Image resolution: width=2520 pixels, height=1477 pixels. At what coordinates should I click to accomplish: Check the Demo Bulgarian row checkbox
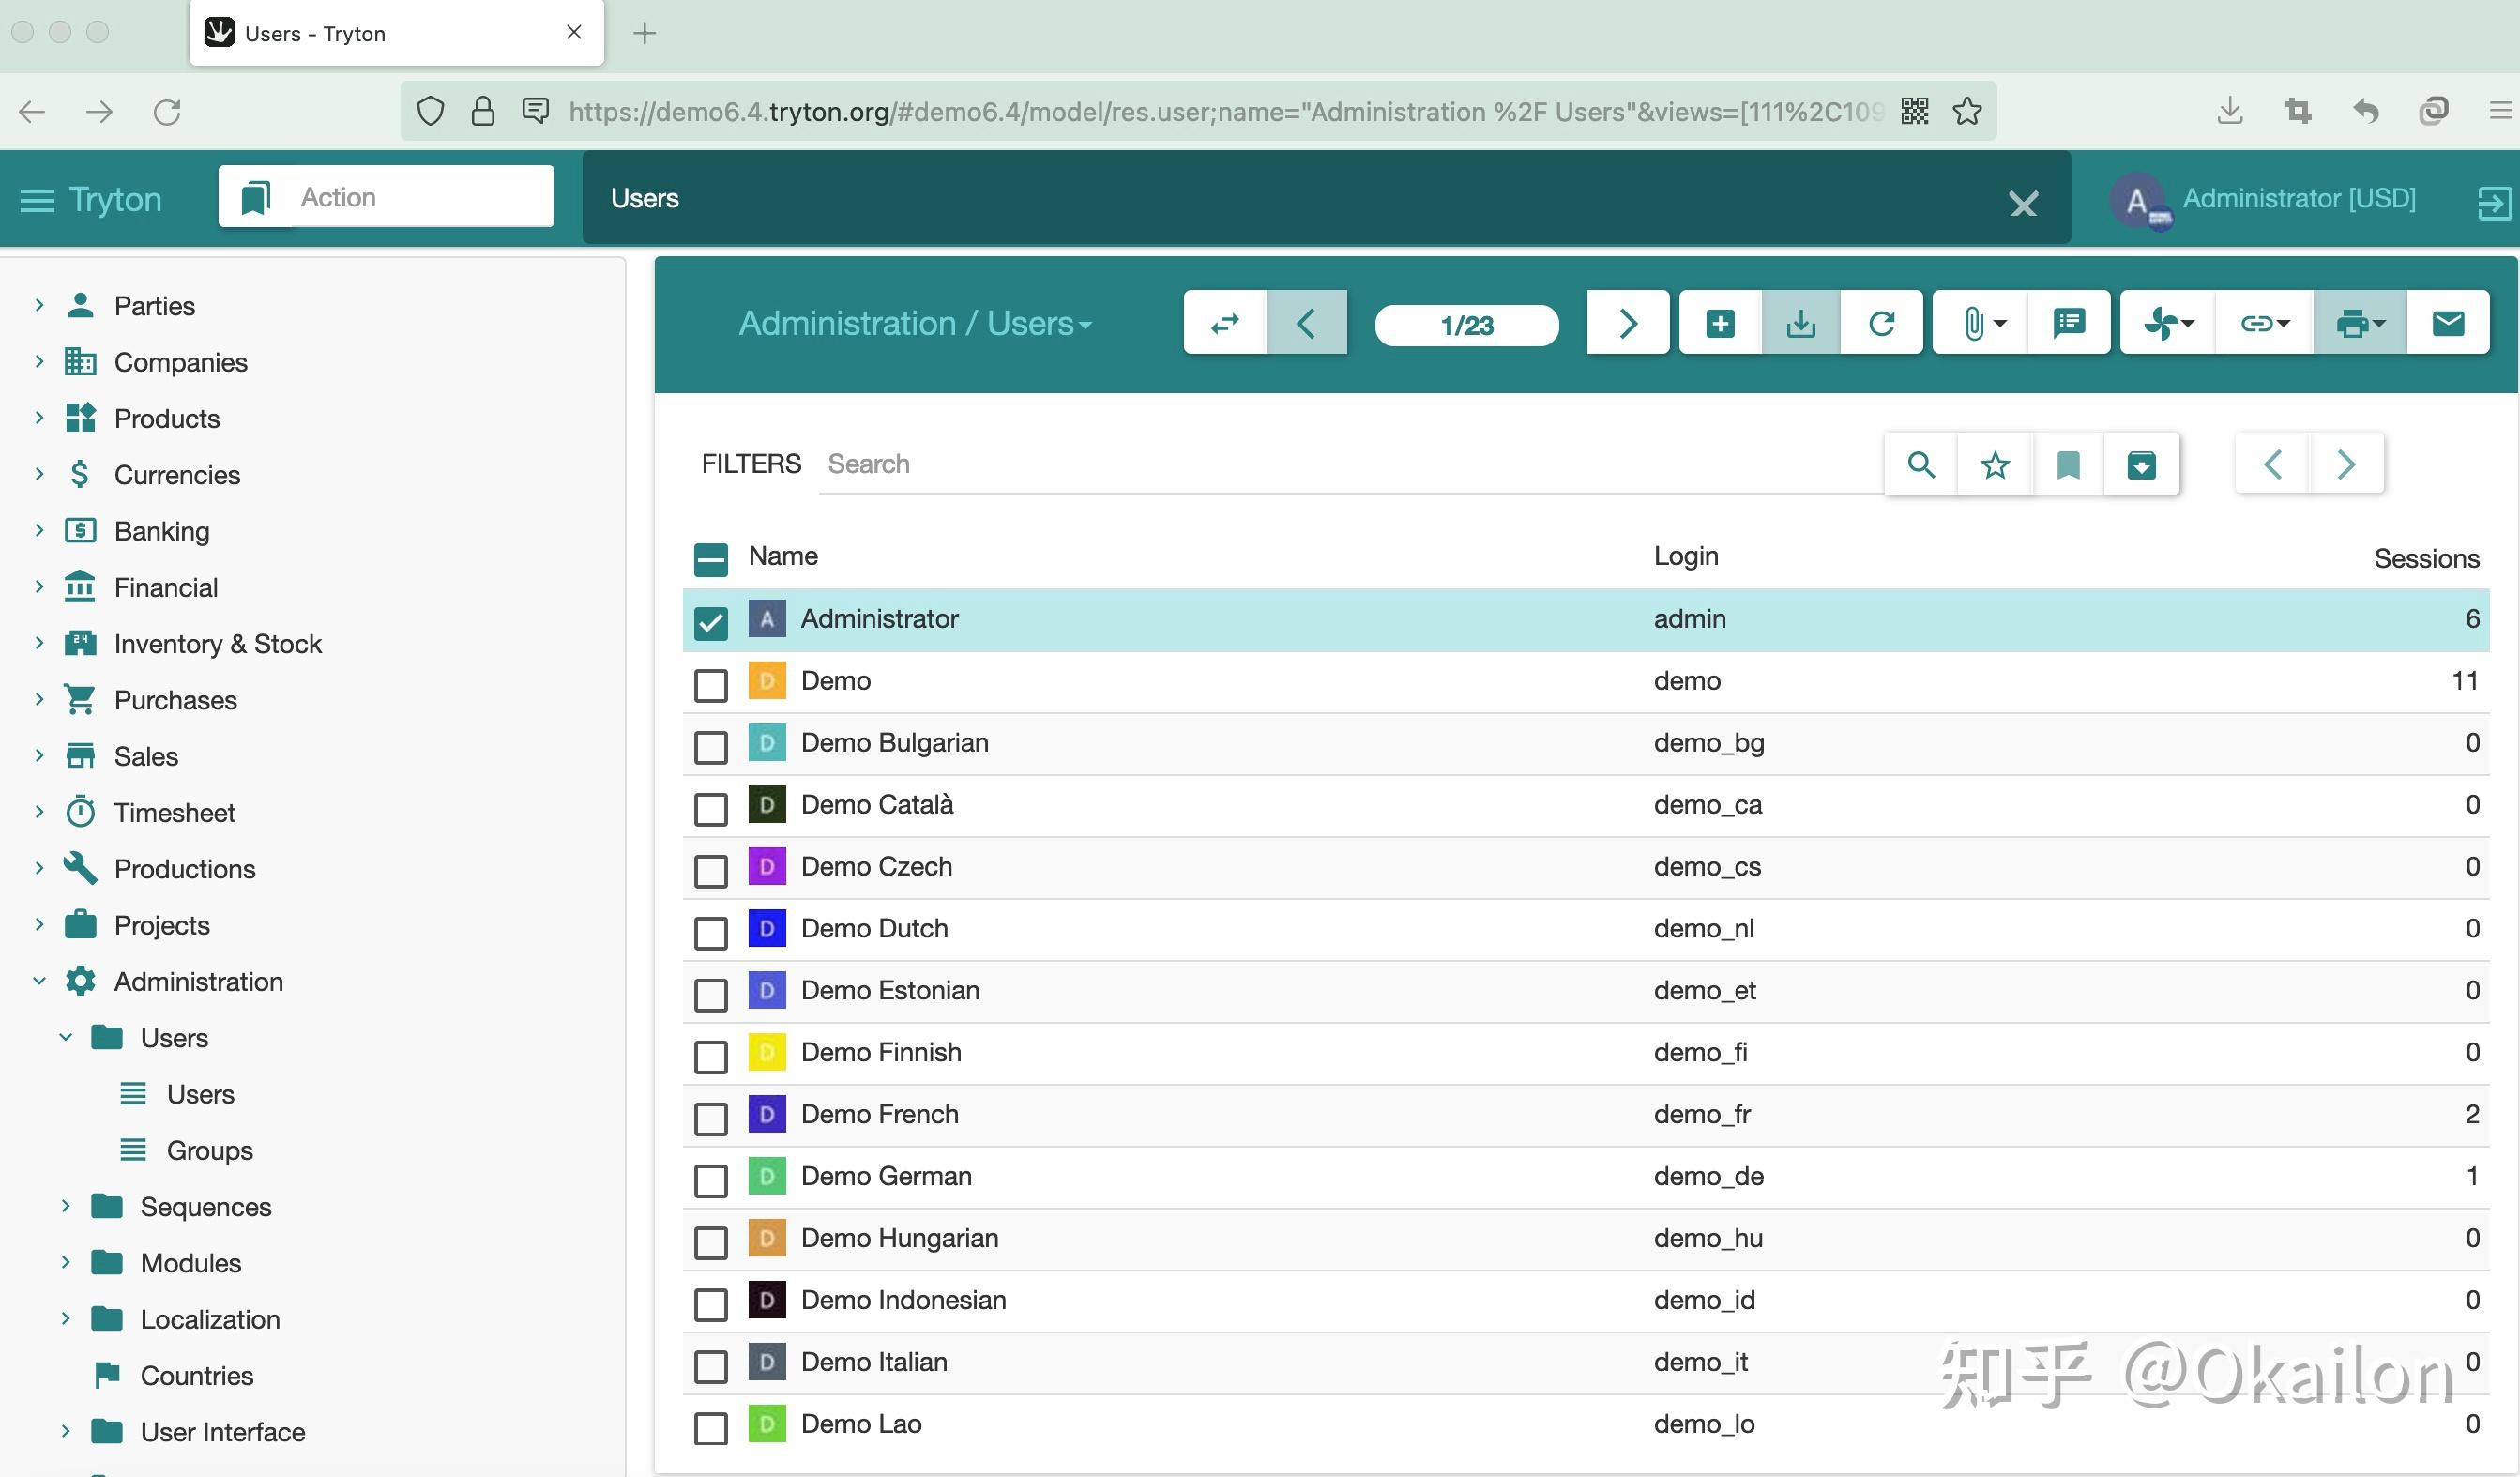(711, 747)
